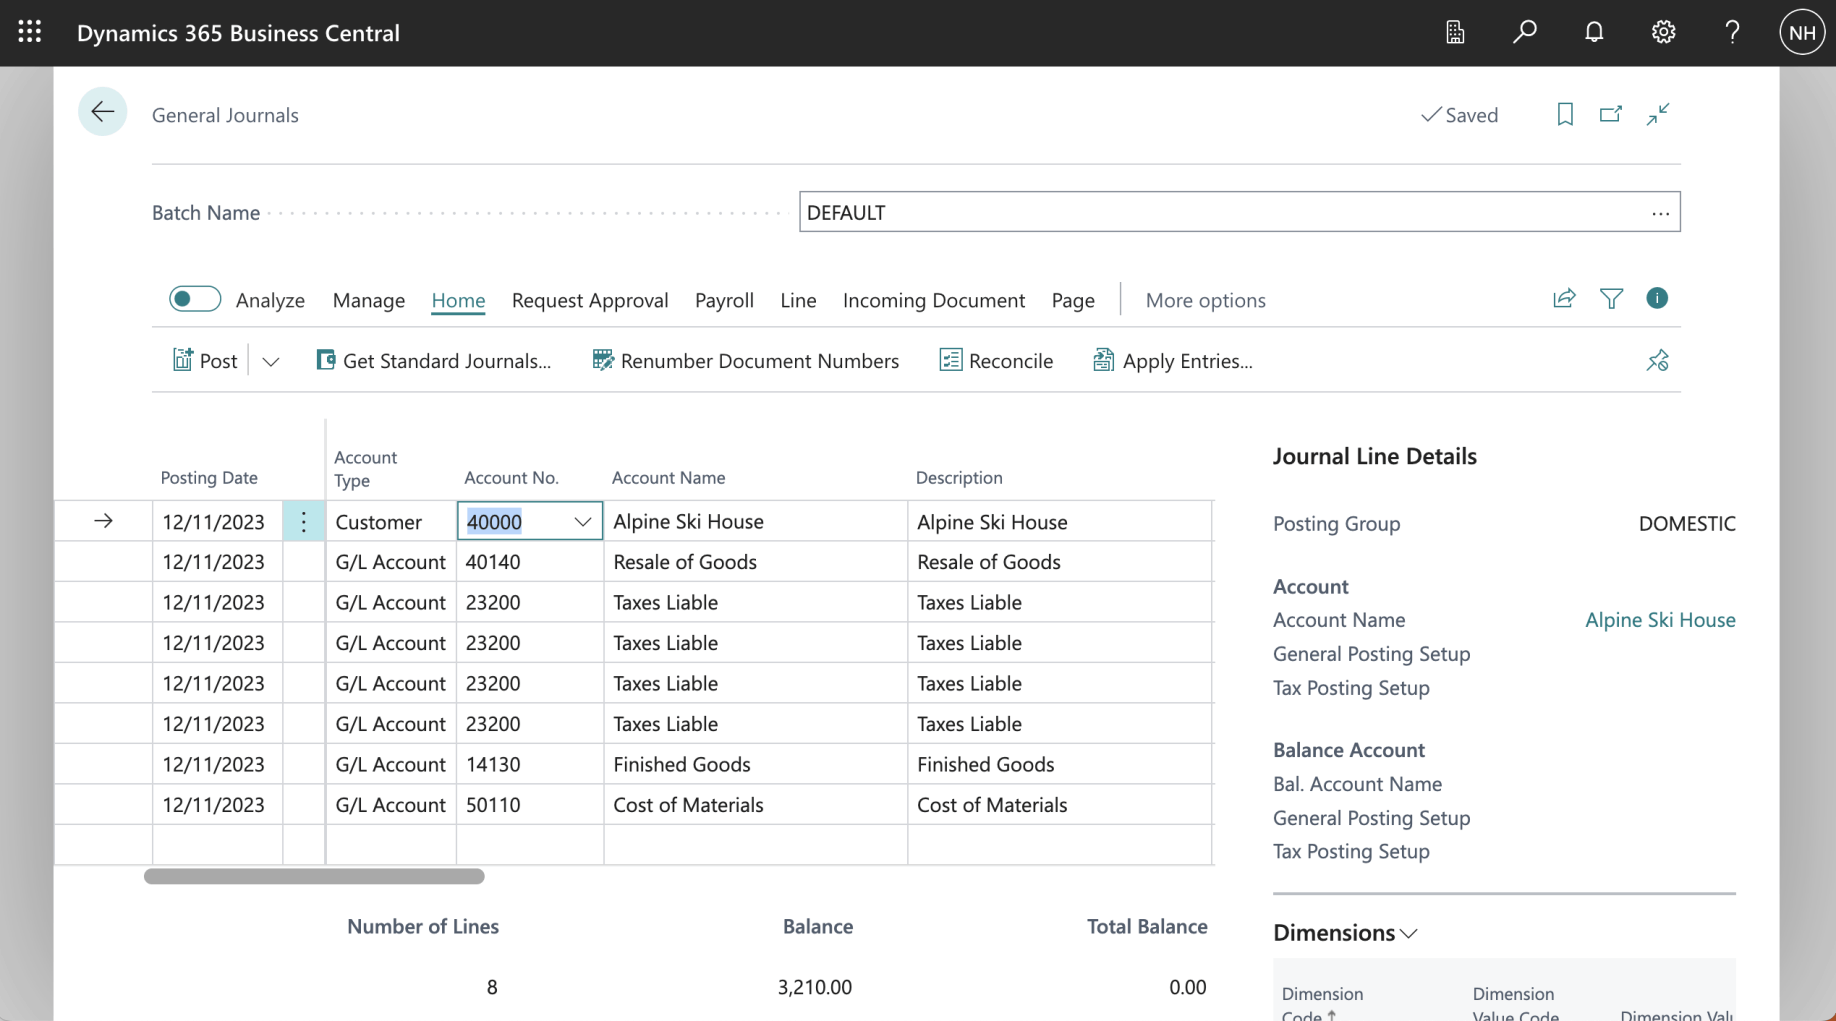
Task: Toggle the Analyze mode switch
Action: pos(195,299)
